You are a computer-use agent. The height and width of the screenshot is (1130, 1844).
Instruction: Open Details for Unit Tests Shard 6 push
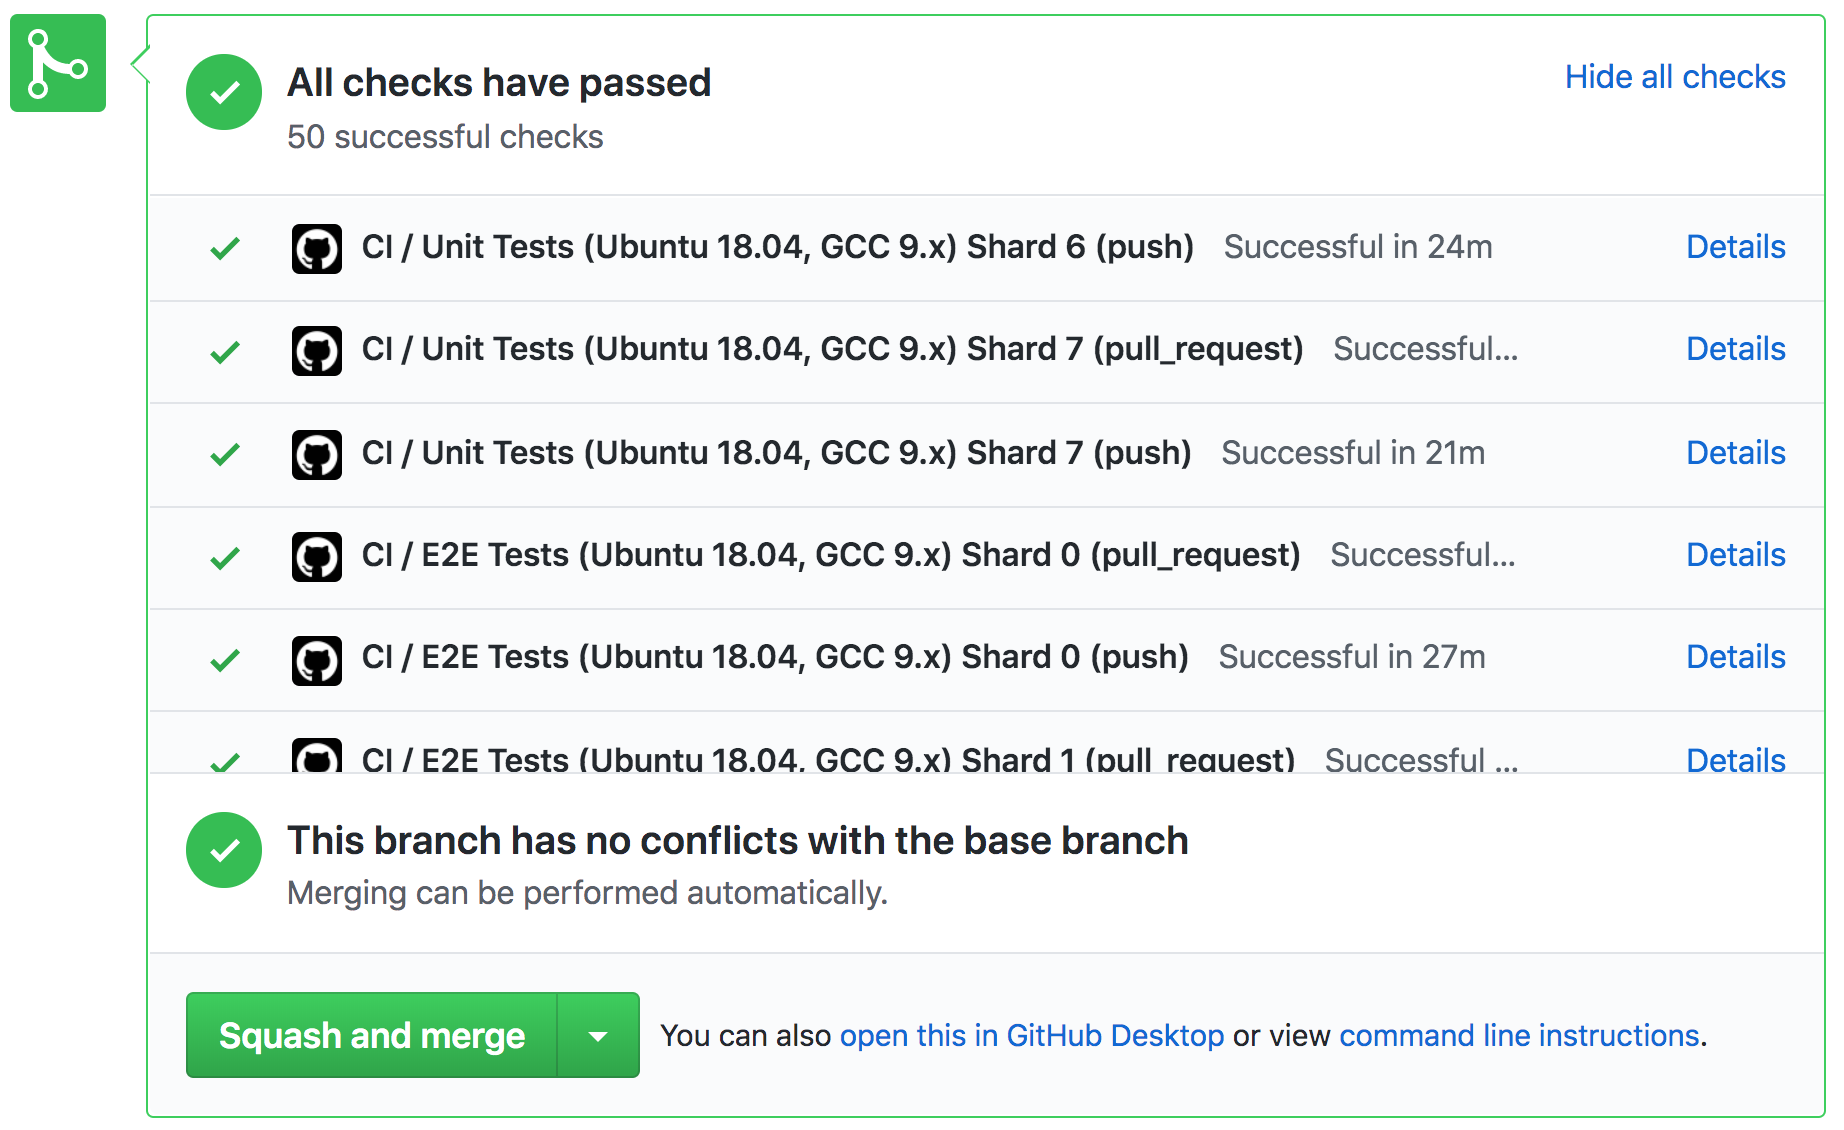click(1736, 247)
